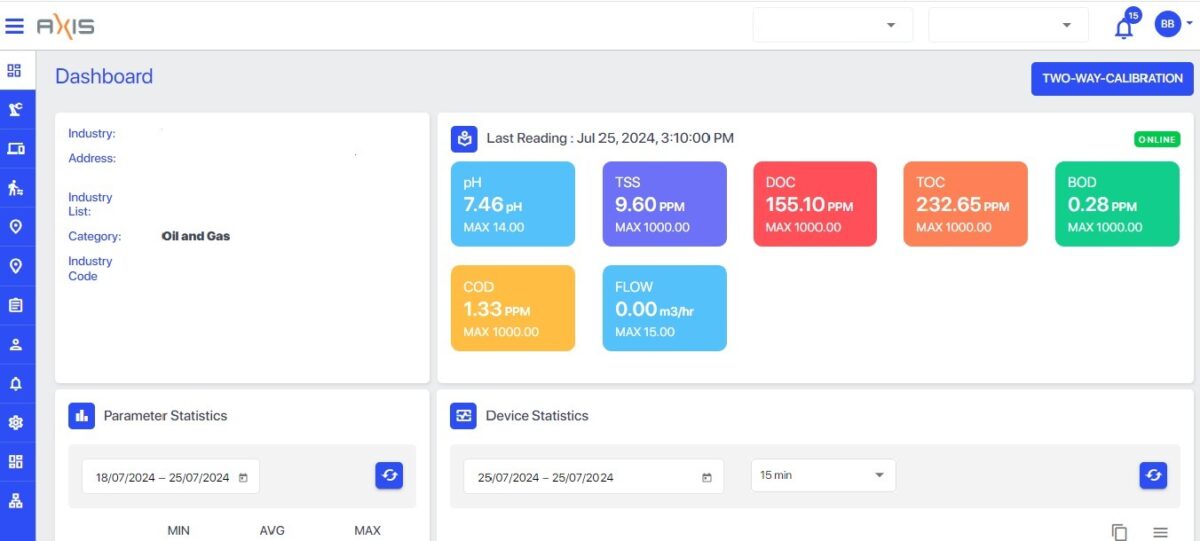Click the TWO-WAY-CALIBRATION button
The height and width of the screenshot is (541, 1200).
1112,78
